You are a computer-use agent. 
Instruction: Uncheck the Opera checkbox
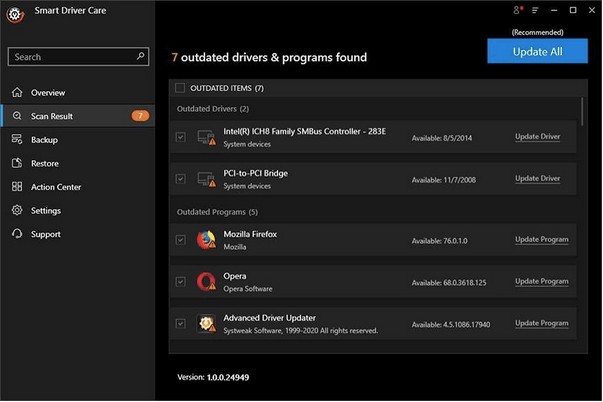pos(180,281)
